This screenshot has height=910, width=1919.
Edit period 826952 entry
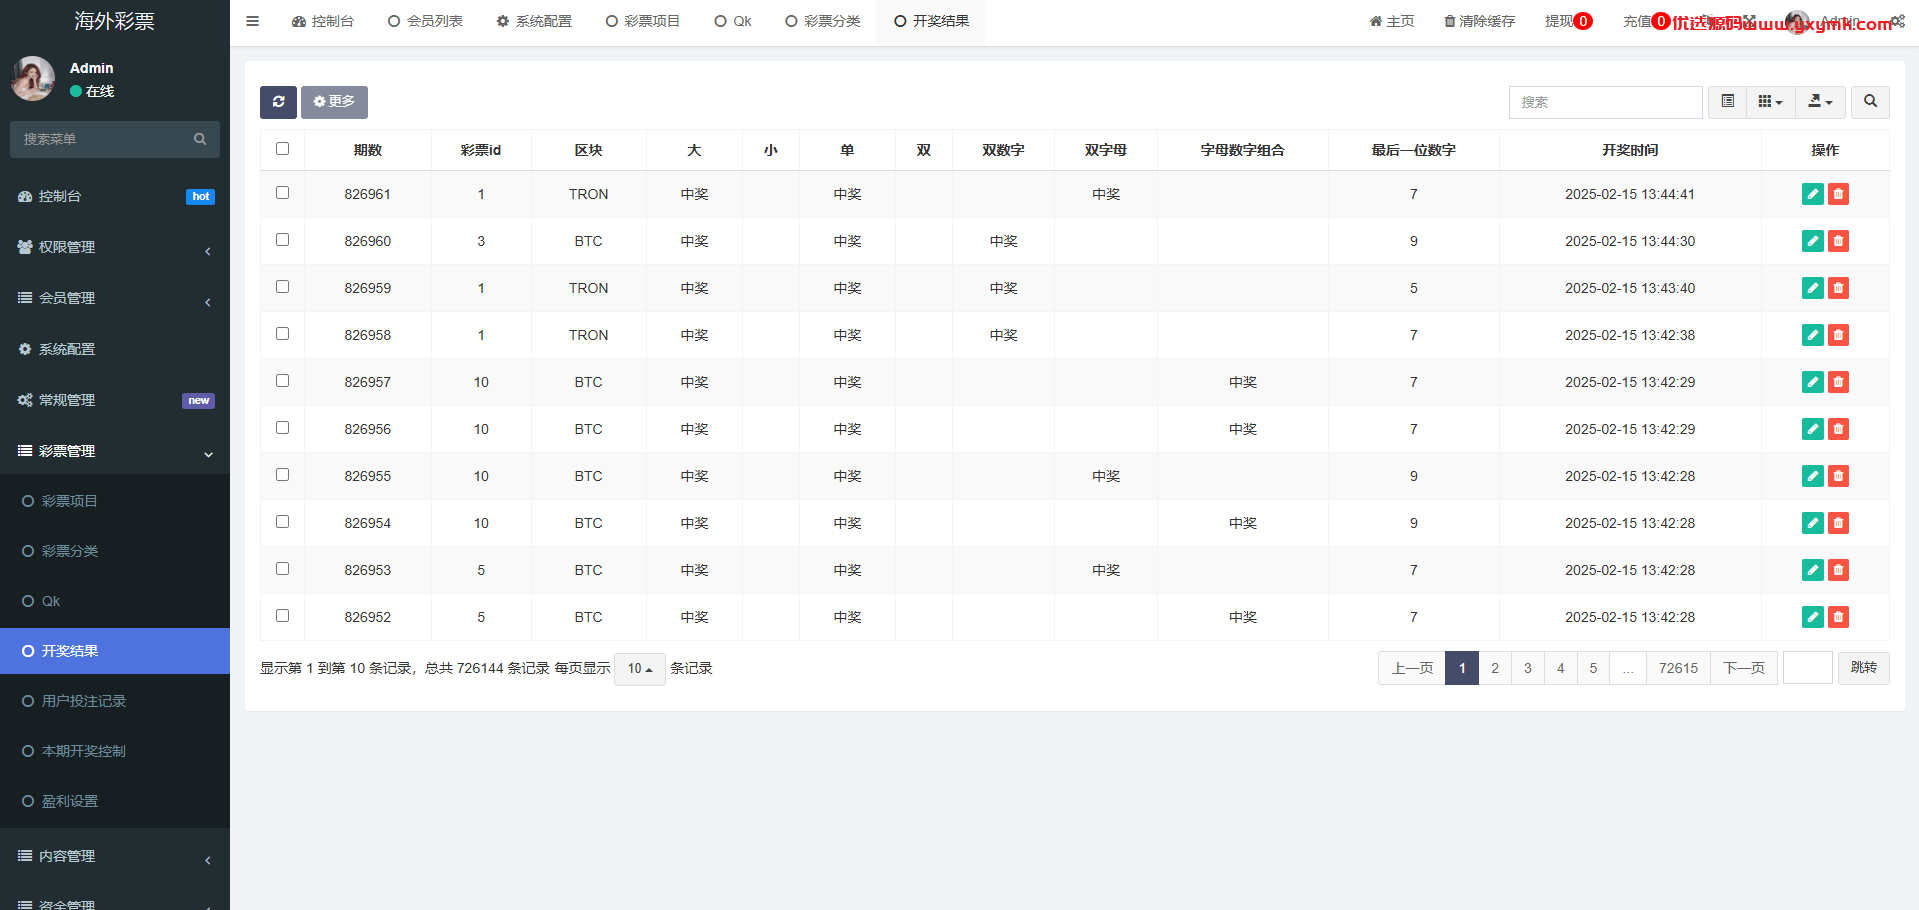click(x=1813, y=617)
